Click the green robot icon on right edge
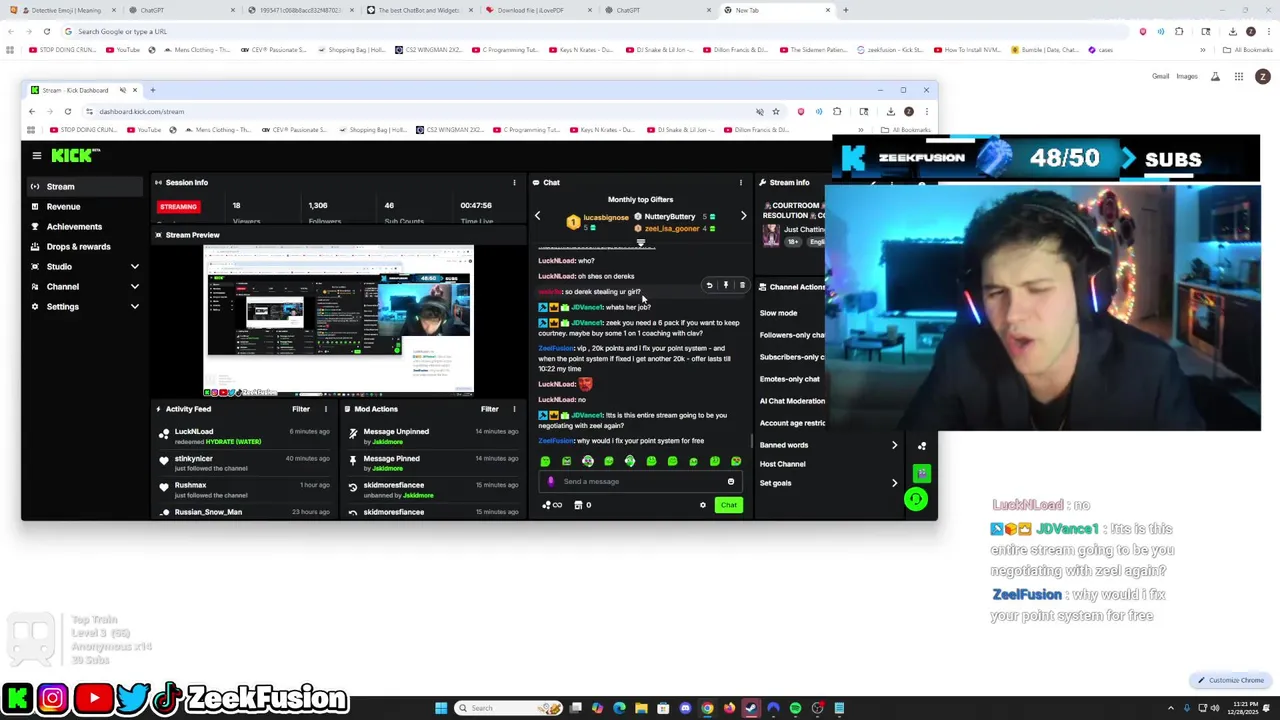Viewport: 1280px width, 720px height. tap(922, 473)
